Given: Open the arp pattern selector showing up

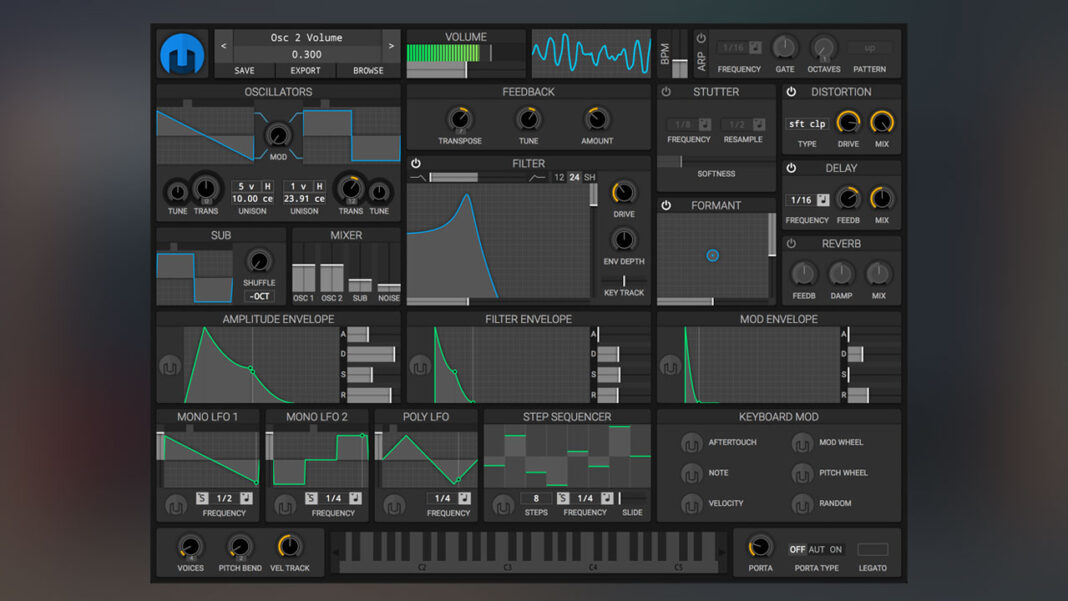Looking at the screenshot, I should point(869,47).
